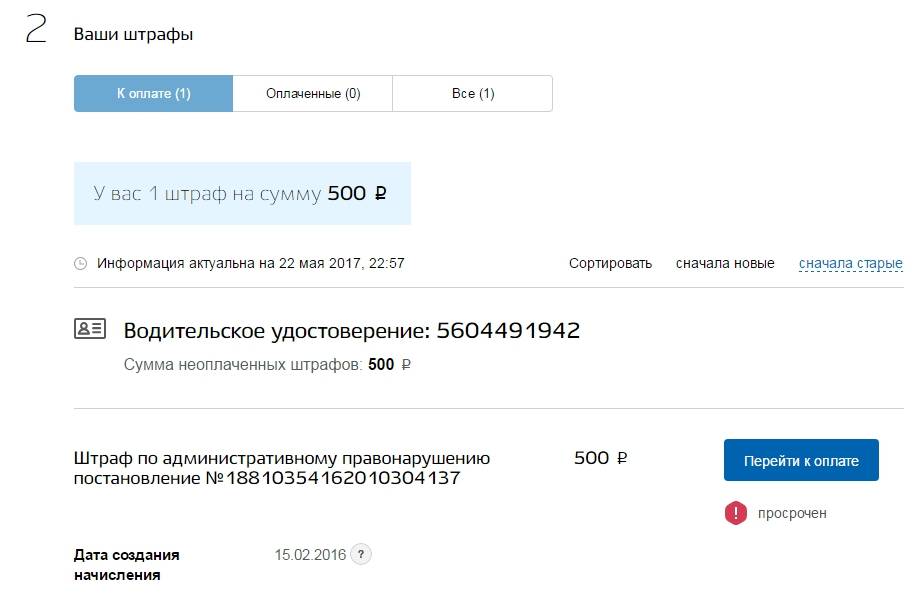The height and width of the screenshot is (608, 914).
Task: Click the просрочен status label
Action: click(792, 513)
